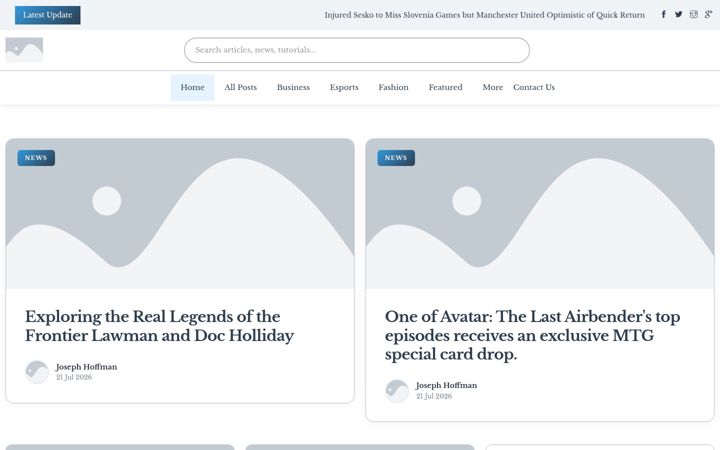The image size is (720, 450).
Task: Open the Twitter social icon
Action: pyautogui.click(x=679, y=14)
